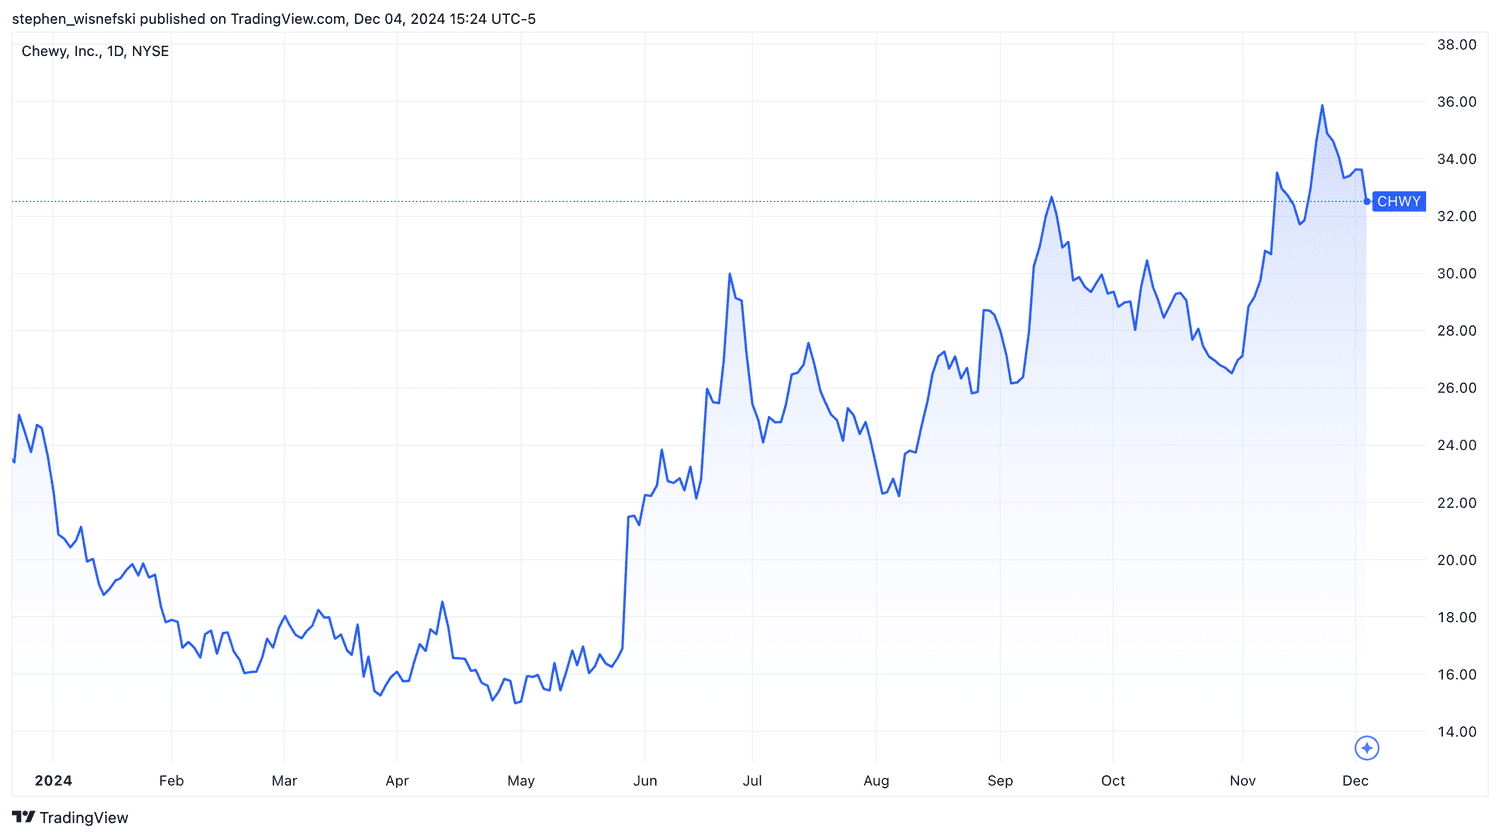Click the blue CHWY price label
This screenshot has height=838, width=1500.
tap(1399, 201)
